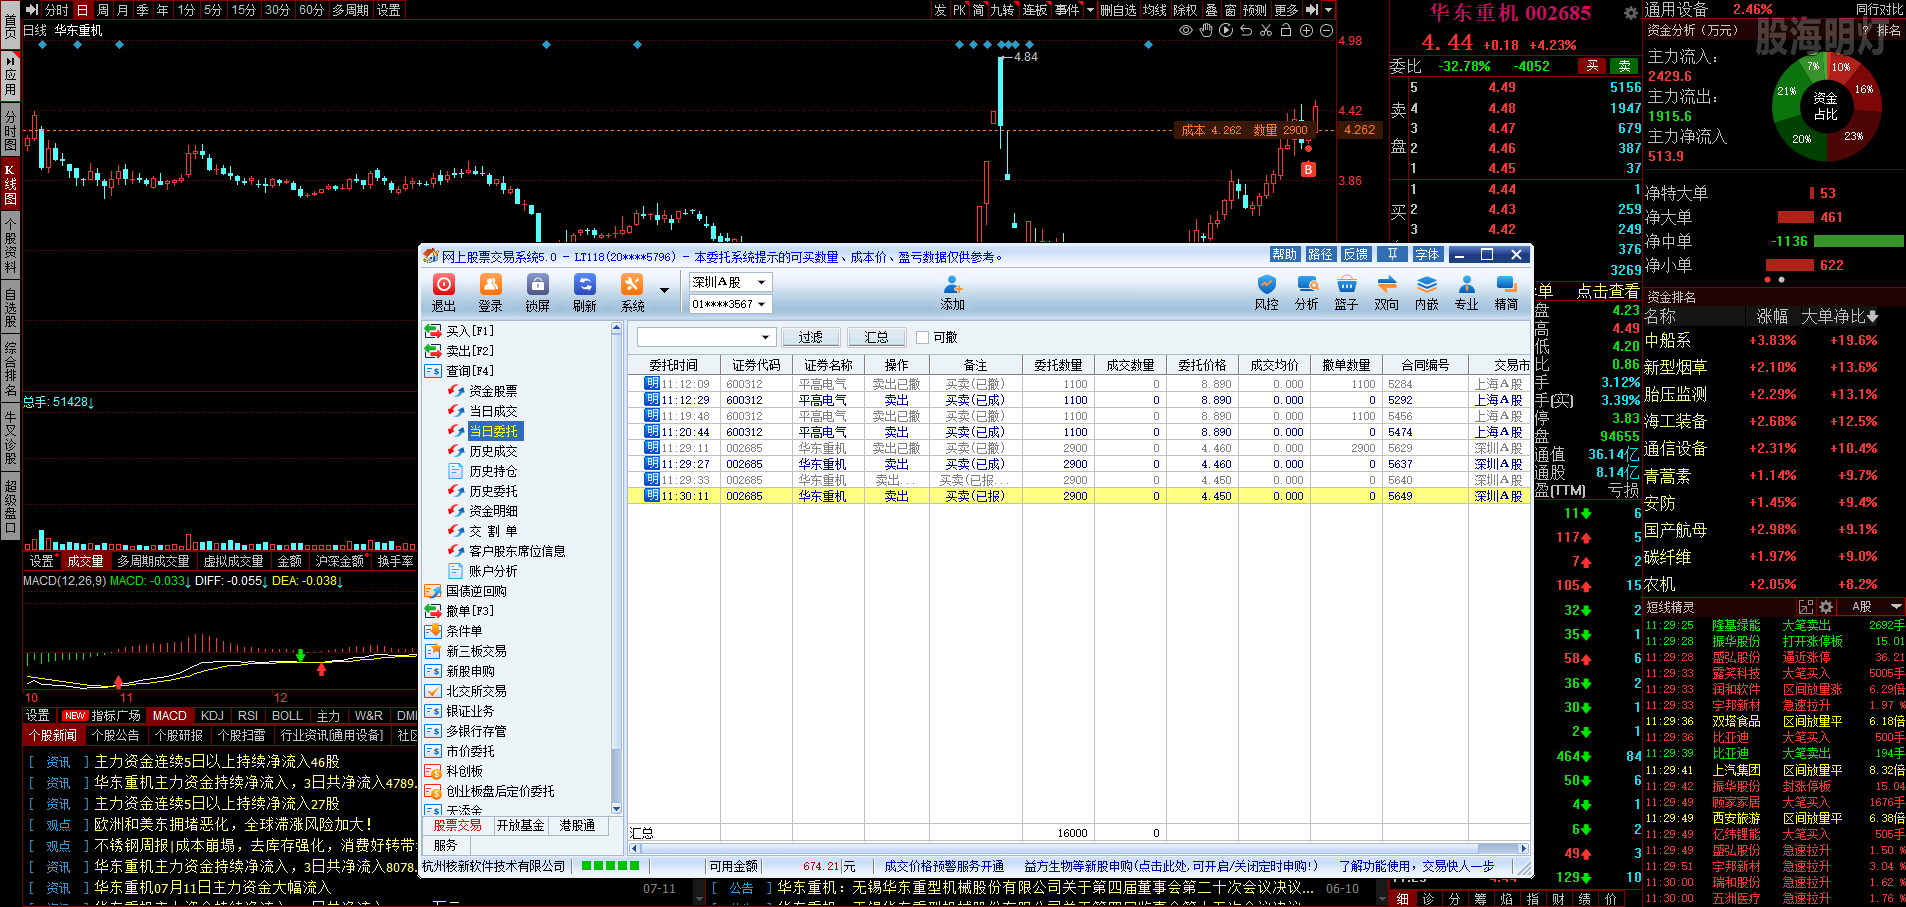1906x907 pixels.
Task: Select 历史委托 in the query tree
Action: pos(493,491)
